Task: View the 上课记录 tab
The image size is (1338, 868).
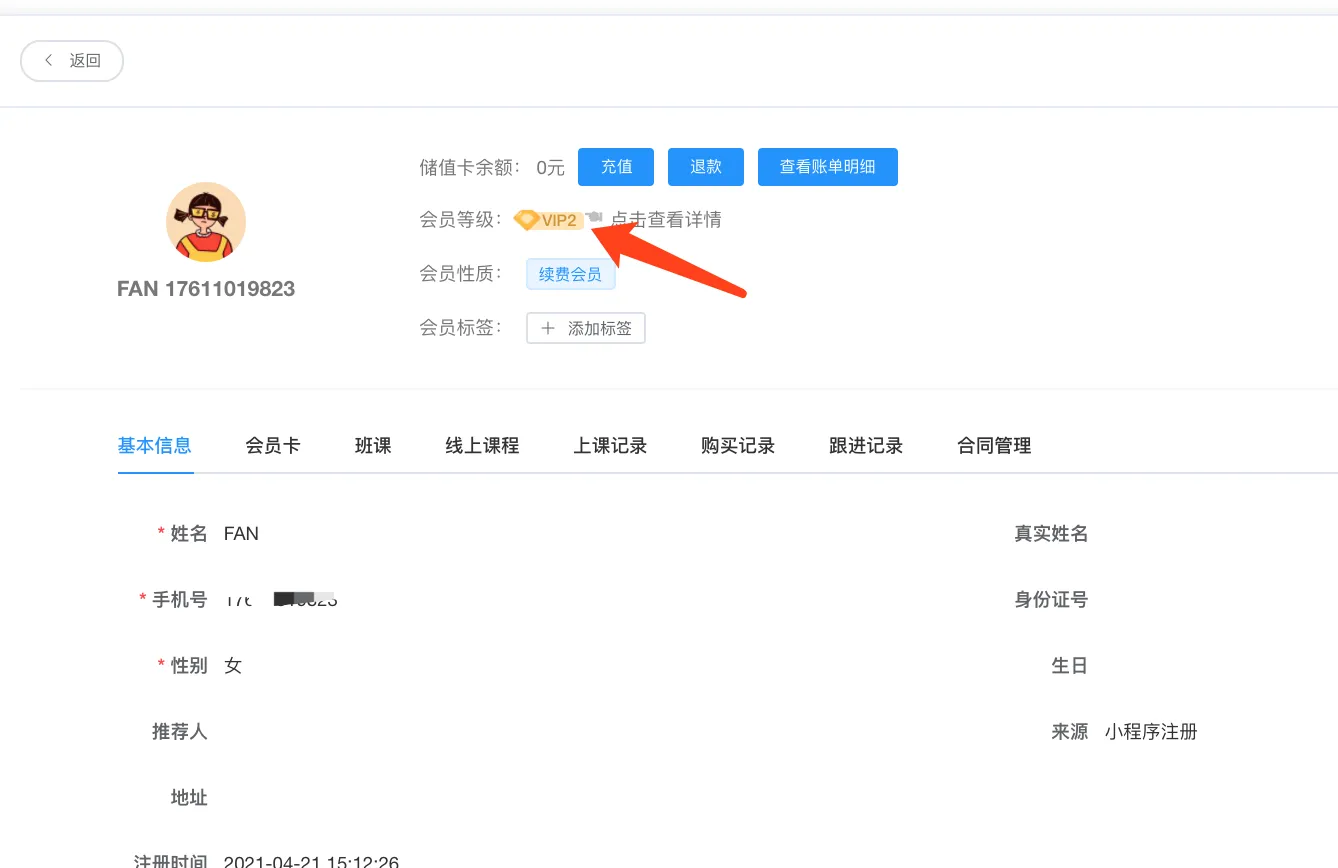Action: point(610,446)
